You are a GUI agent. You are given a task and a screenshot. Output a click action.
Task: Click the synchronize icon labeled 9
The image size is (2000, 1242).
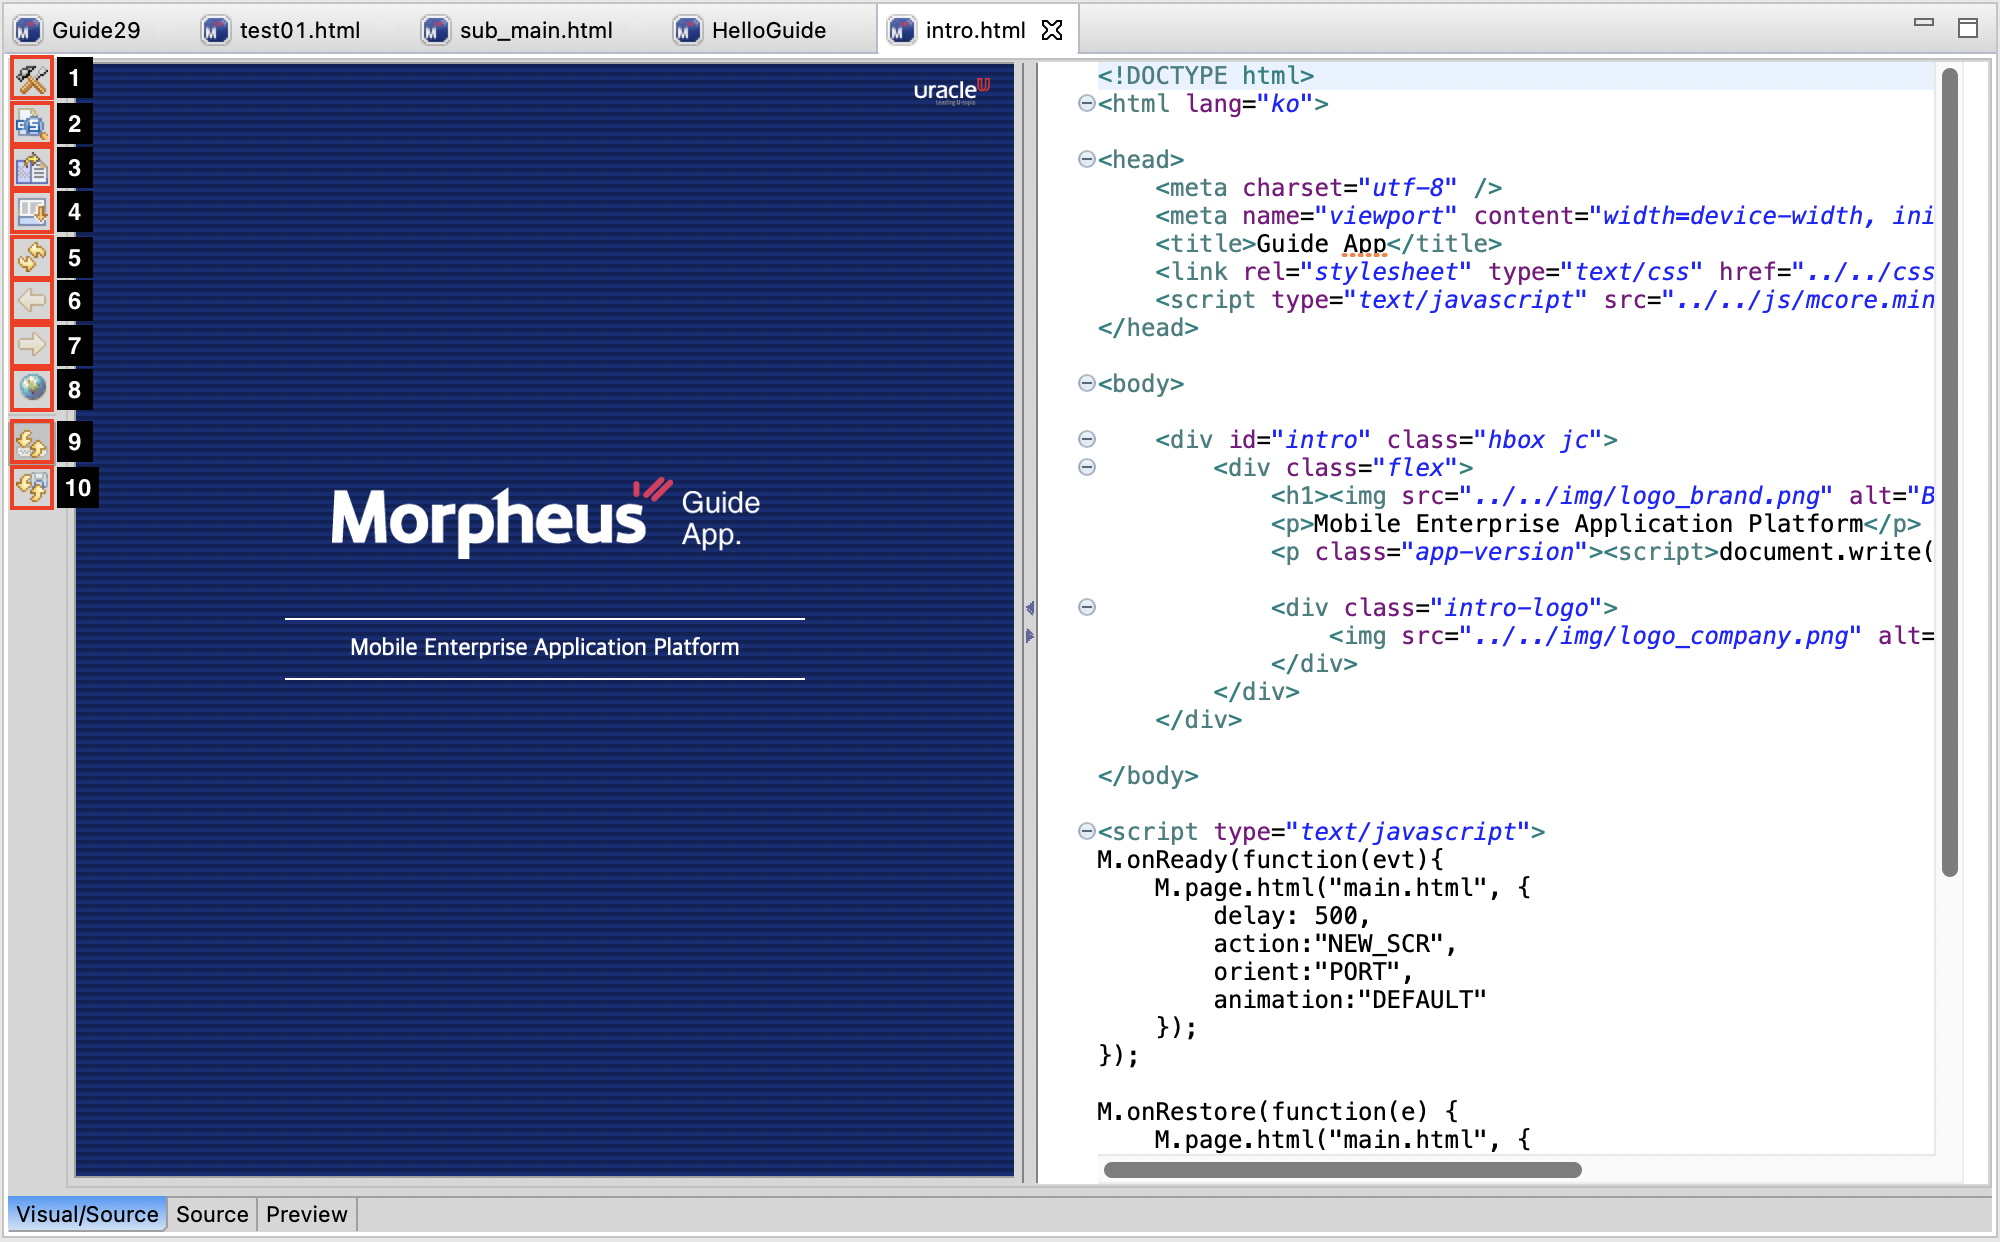pos(30,442)
